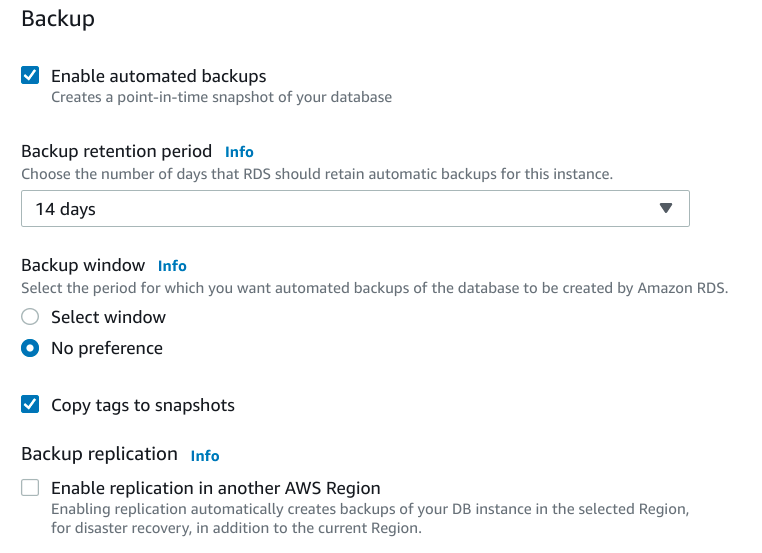Click the 'Enable automated backups' label text
This screenshot has width=762, height=553.
click(x=158, y=76)
